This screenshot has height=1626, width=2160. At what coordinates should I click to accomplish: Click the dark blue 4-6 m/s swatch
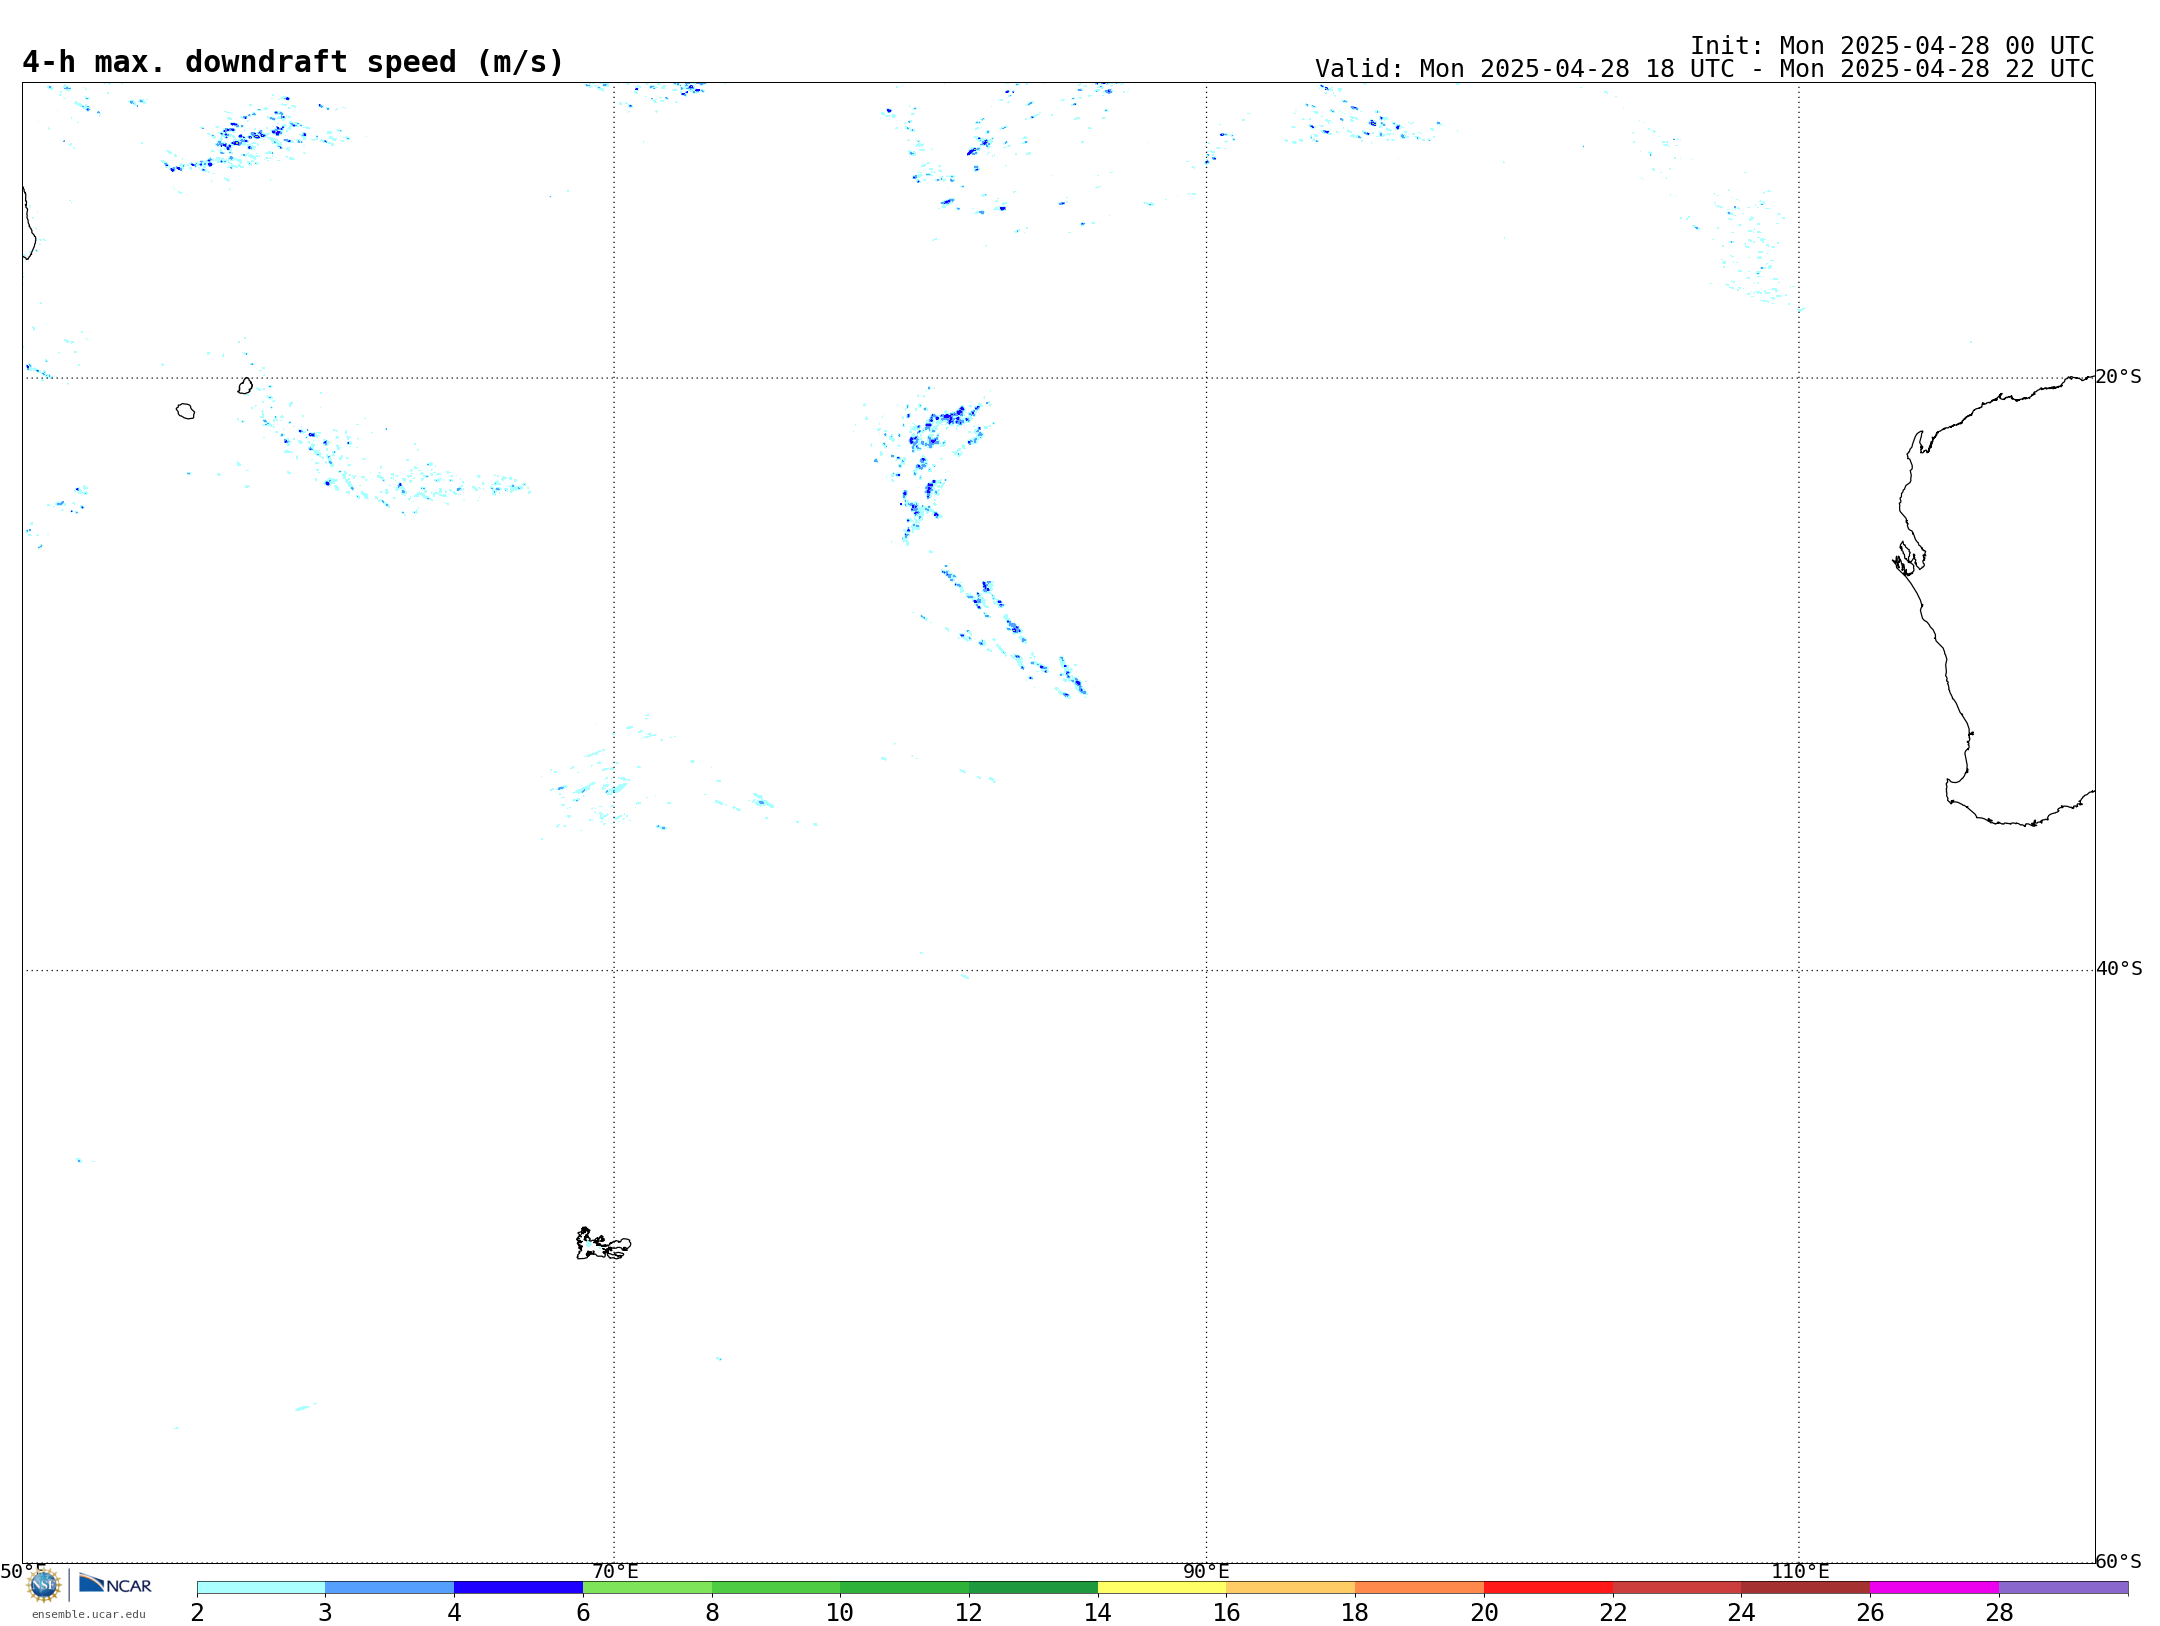tap(518, 1587)
